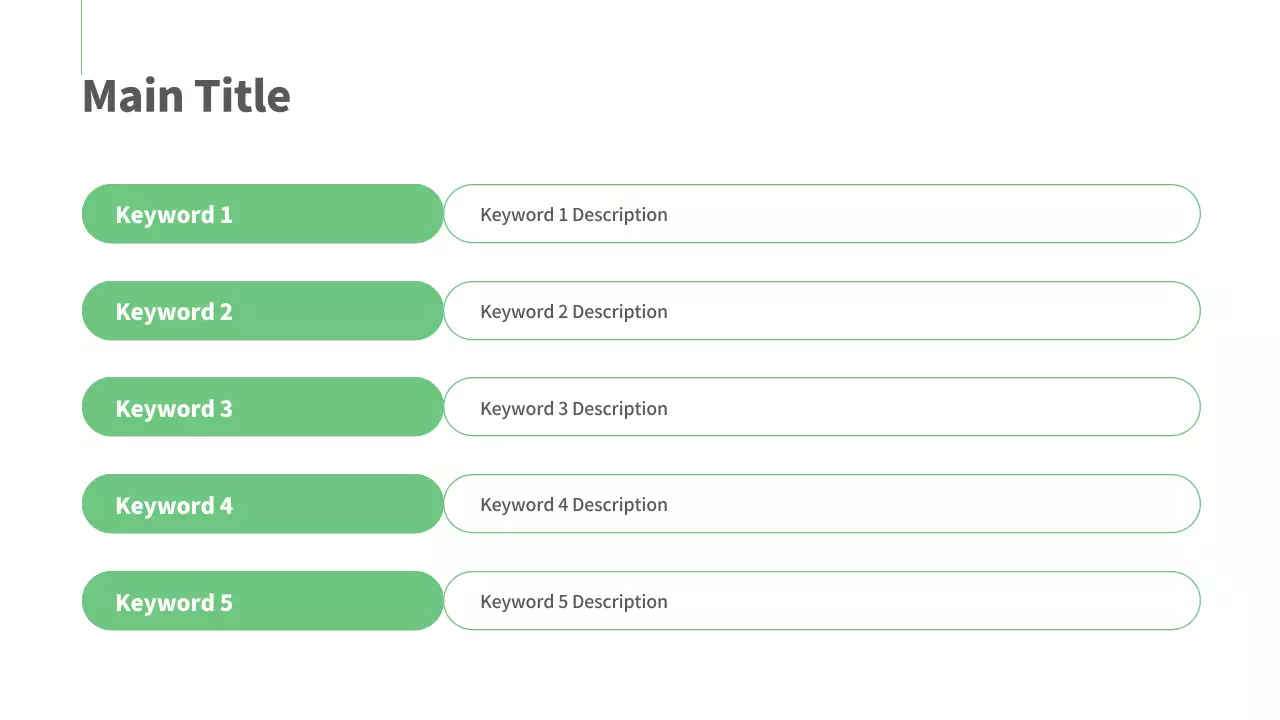Click the Keyword 5 Description text

pyautogui.click(x=573, y=602)
